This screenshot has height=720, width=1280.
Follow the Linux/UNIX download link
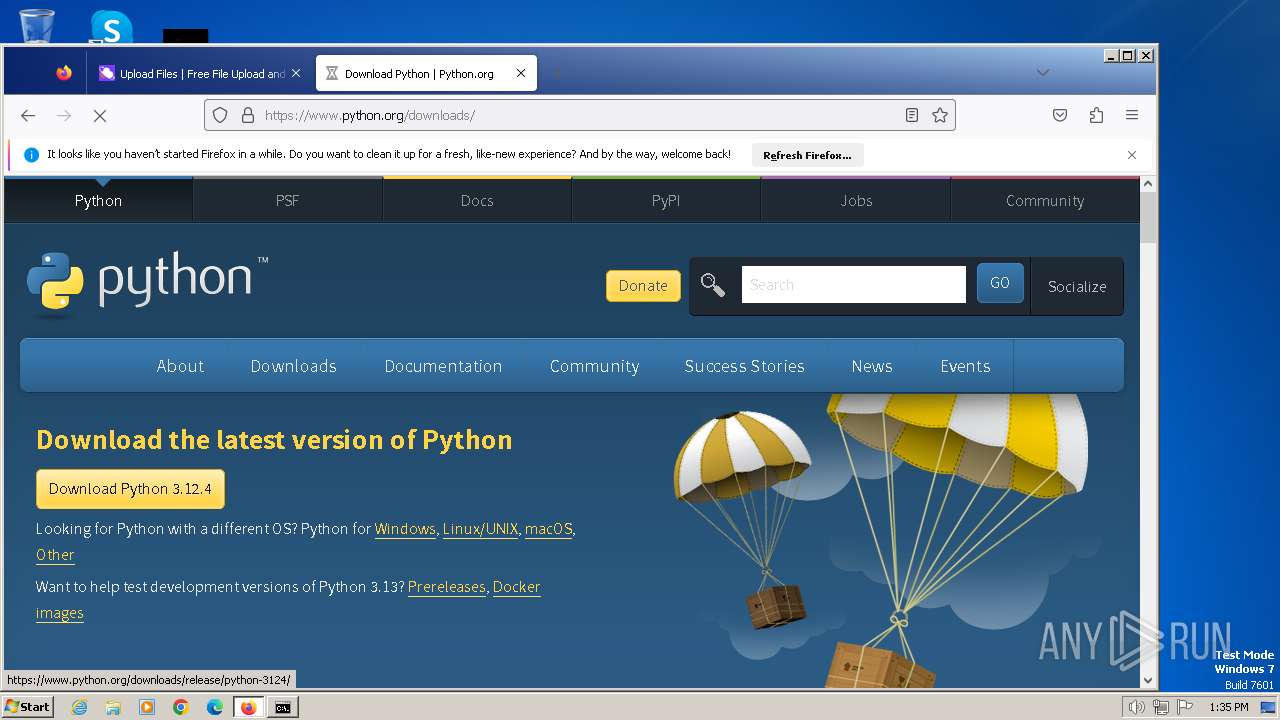pos(480,528)
